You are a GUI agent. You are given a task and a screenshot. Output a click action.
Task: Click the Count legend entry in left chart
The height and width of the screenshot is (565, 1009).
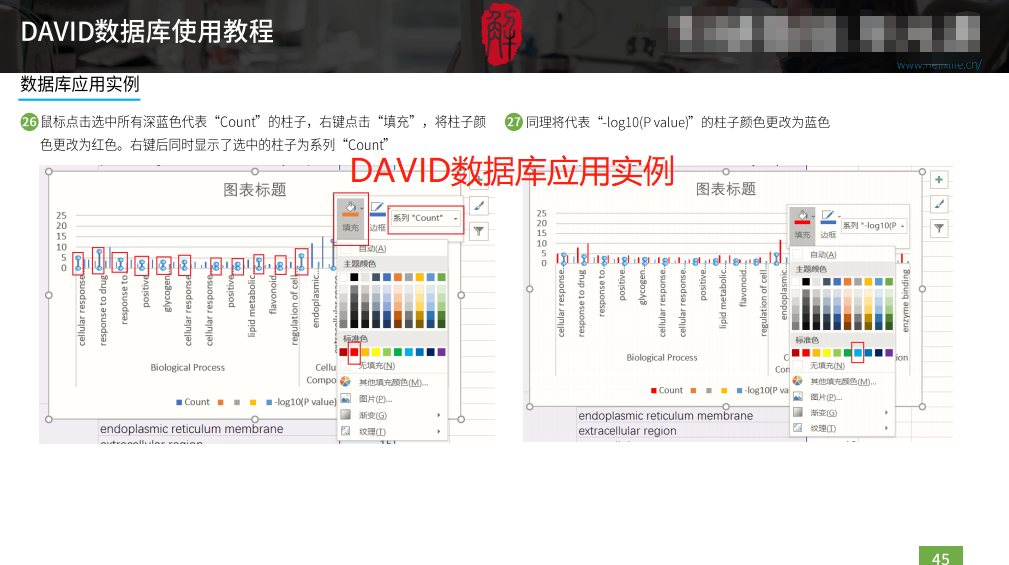(192, 402)
